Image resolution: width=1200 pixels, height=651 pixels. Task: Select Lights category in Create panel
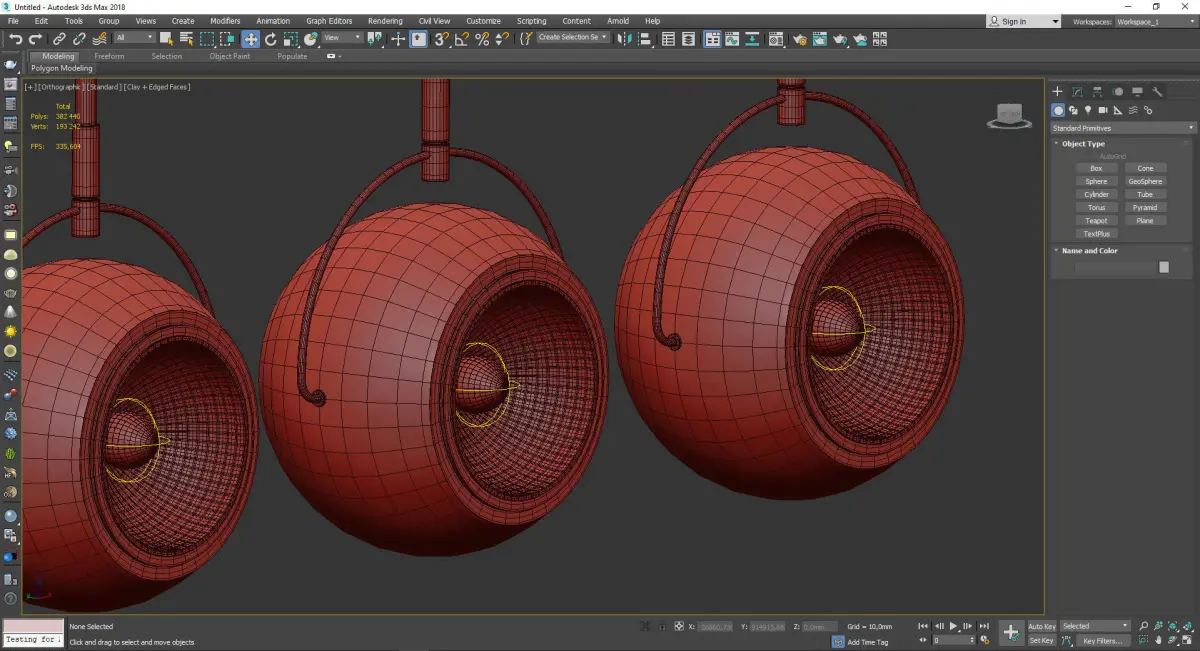tap(1088, 110)
